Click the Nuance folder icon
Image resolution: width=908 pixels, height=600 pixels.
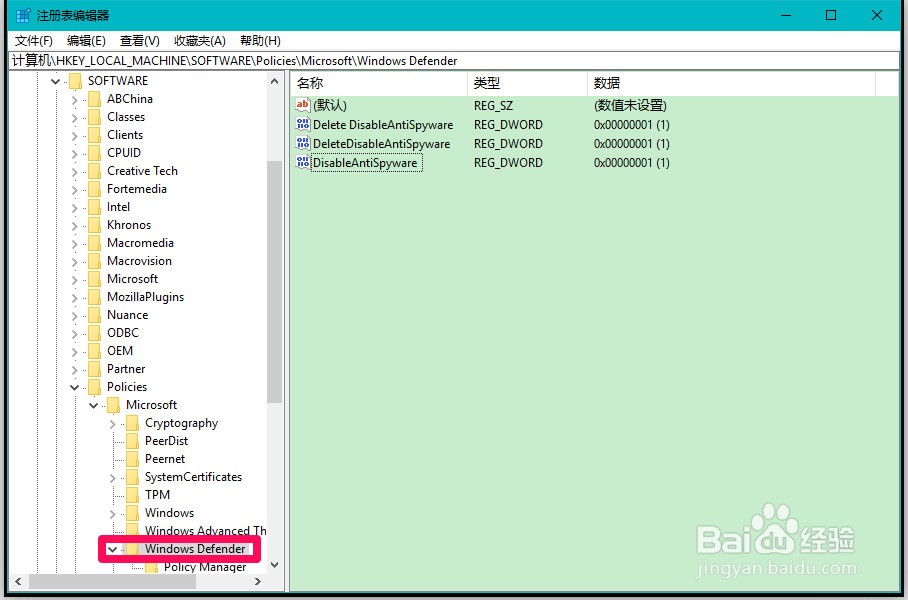(94, 315)
